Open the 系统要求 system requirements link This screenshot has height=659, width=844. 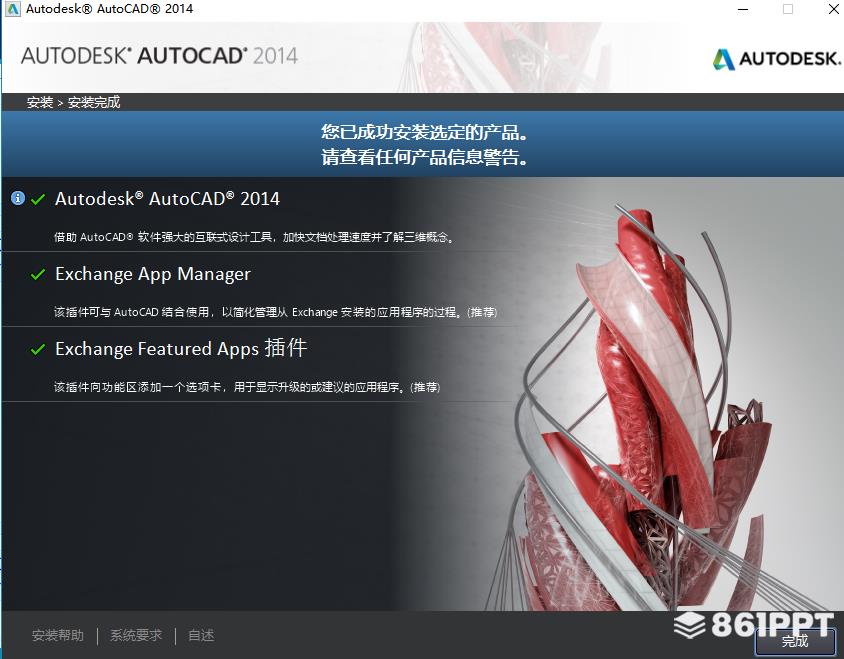(136, 635)
